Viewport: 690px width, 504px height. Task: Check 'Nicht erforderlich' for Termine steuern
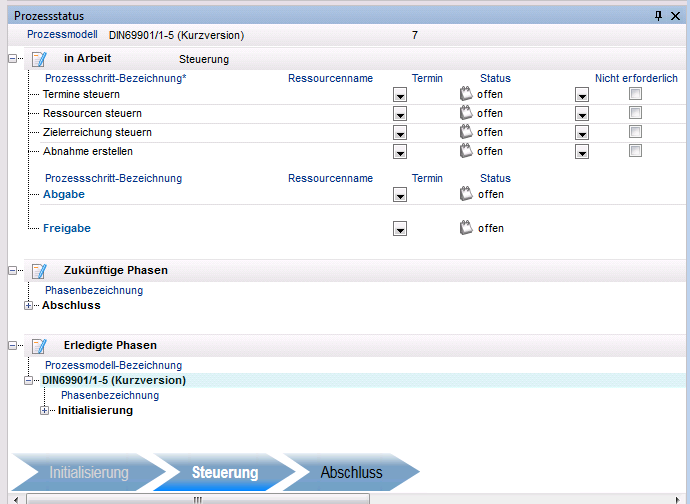click(635, 93)
